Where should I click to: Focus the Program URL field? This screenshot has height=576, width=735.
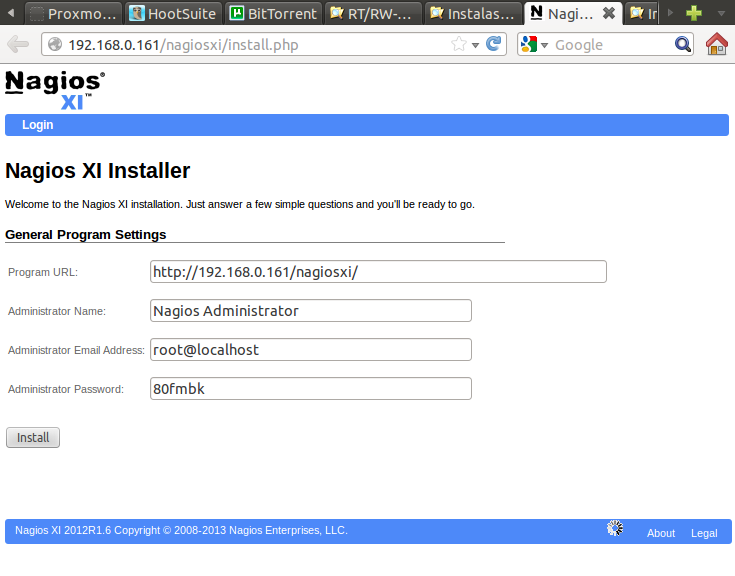(x=378, y=272)
